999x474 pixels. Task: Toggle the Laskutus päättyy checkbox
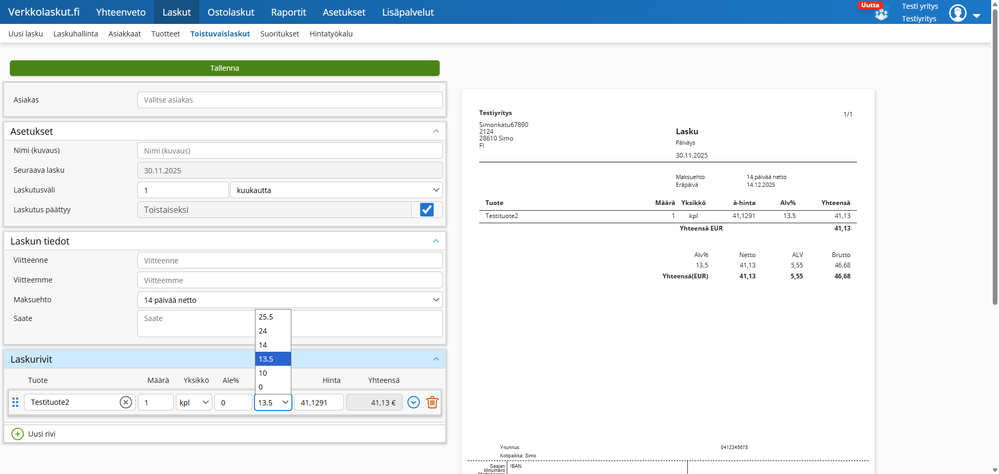tap(427, 210)
